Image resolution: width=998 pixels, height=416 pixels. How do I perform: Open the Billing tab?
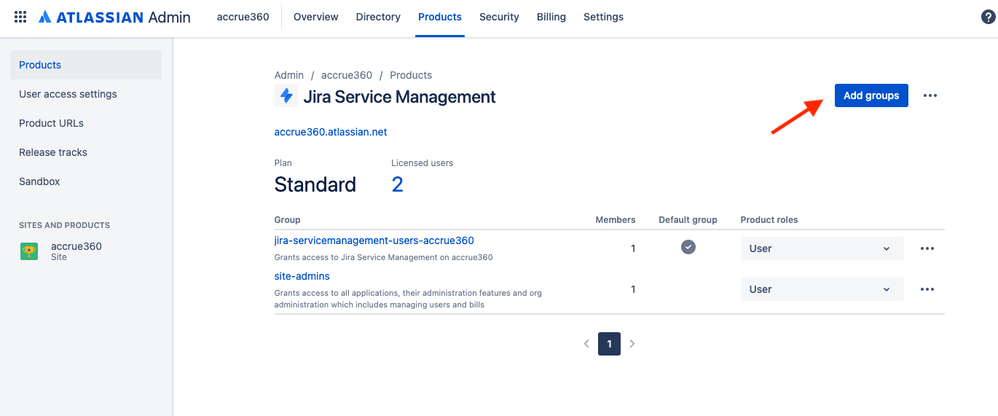551,17
